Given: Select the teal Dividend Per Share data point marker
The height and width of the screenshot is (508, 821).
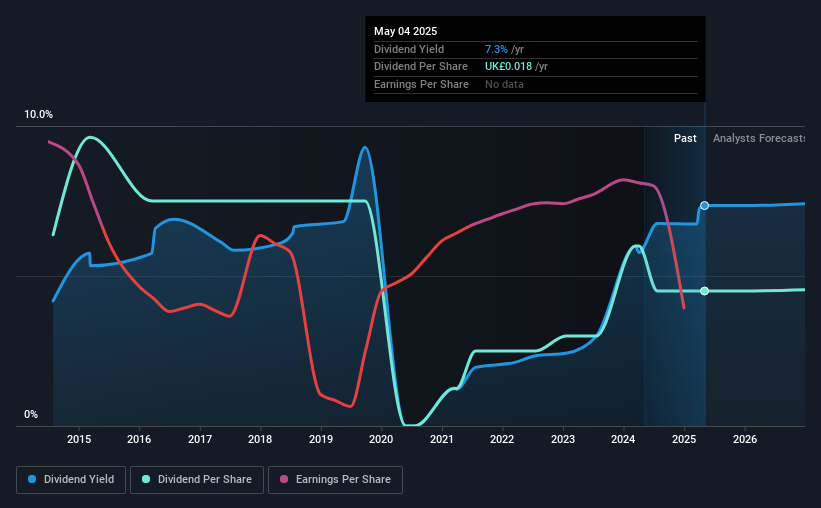Looking at the screenshot, I should [x=705, y=291].
